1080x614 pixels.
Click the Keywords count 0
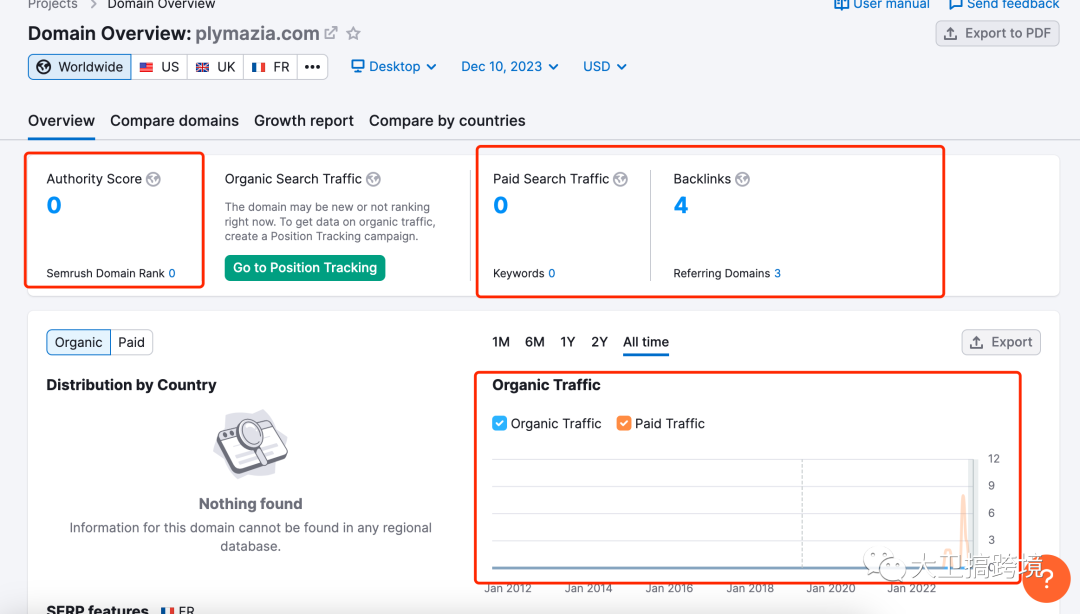(x=552, y=274)
